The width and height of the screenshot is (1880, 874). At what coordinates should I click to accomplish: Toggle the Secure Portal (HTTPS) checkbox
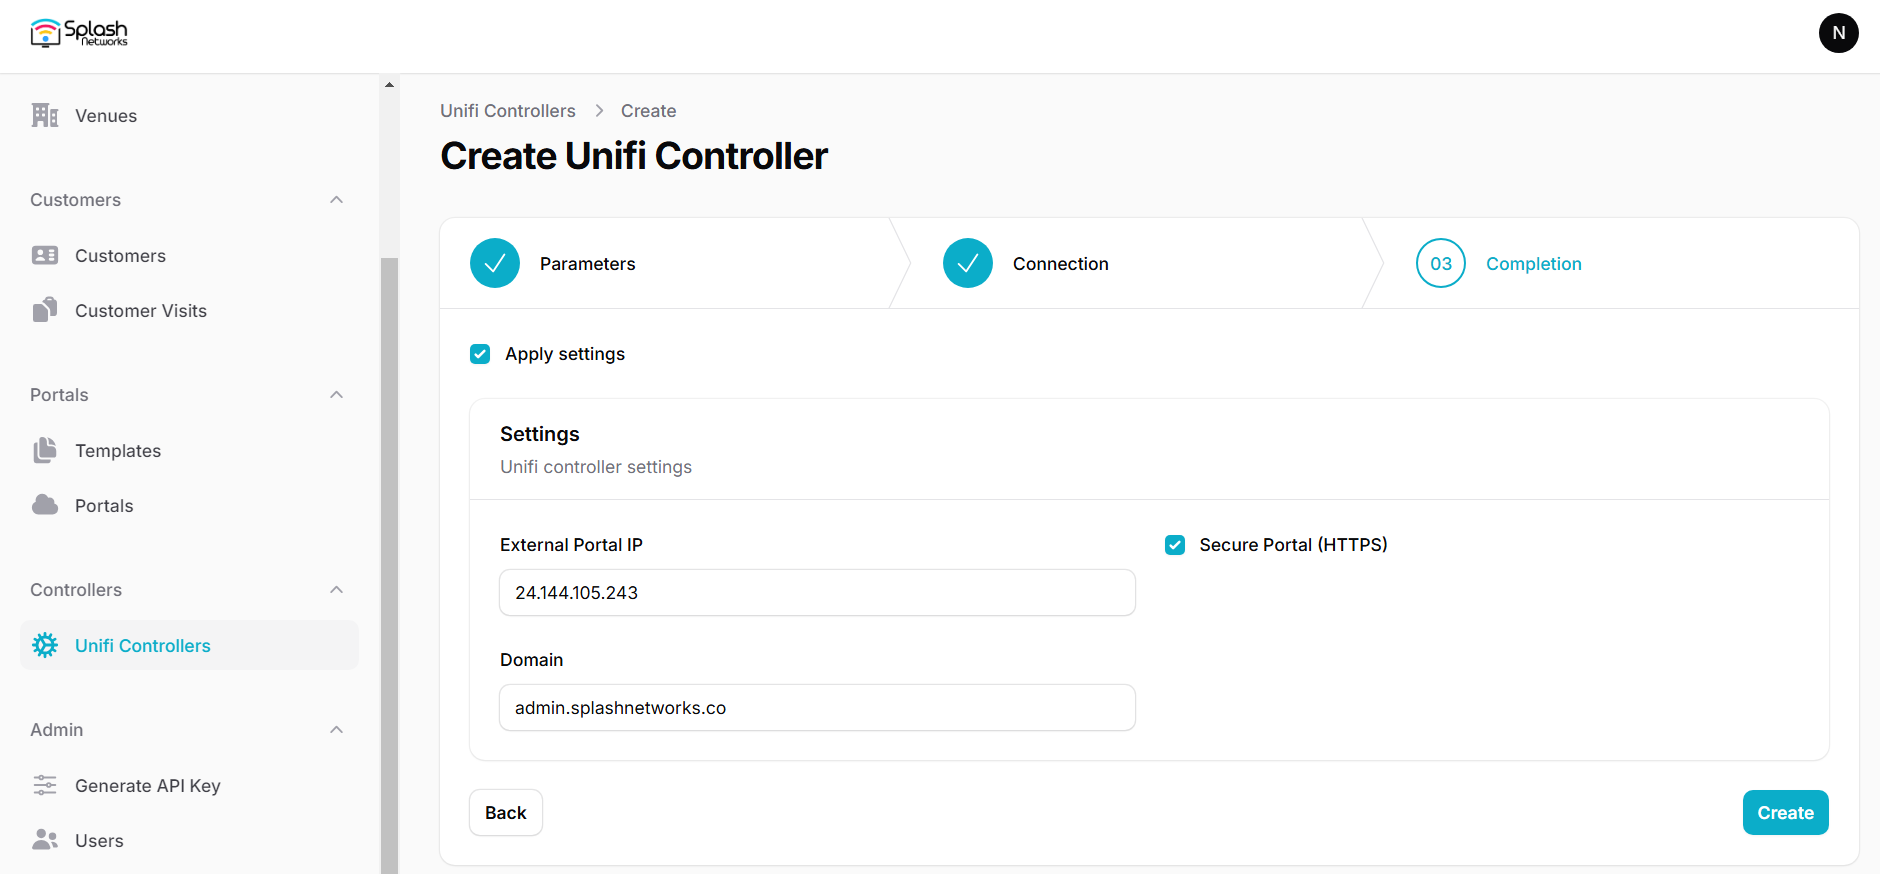click(1175, 545)
